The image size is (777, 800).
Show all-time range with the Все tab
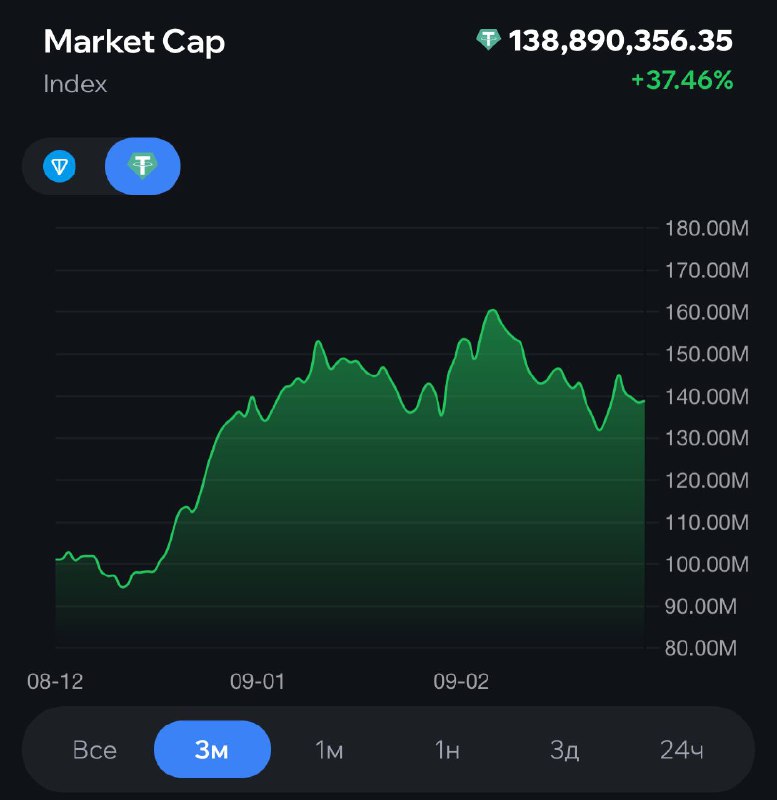click(x=95, y=749)
